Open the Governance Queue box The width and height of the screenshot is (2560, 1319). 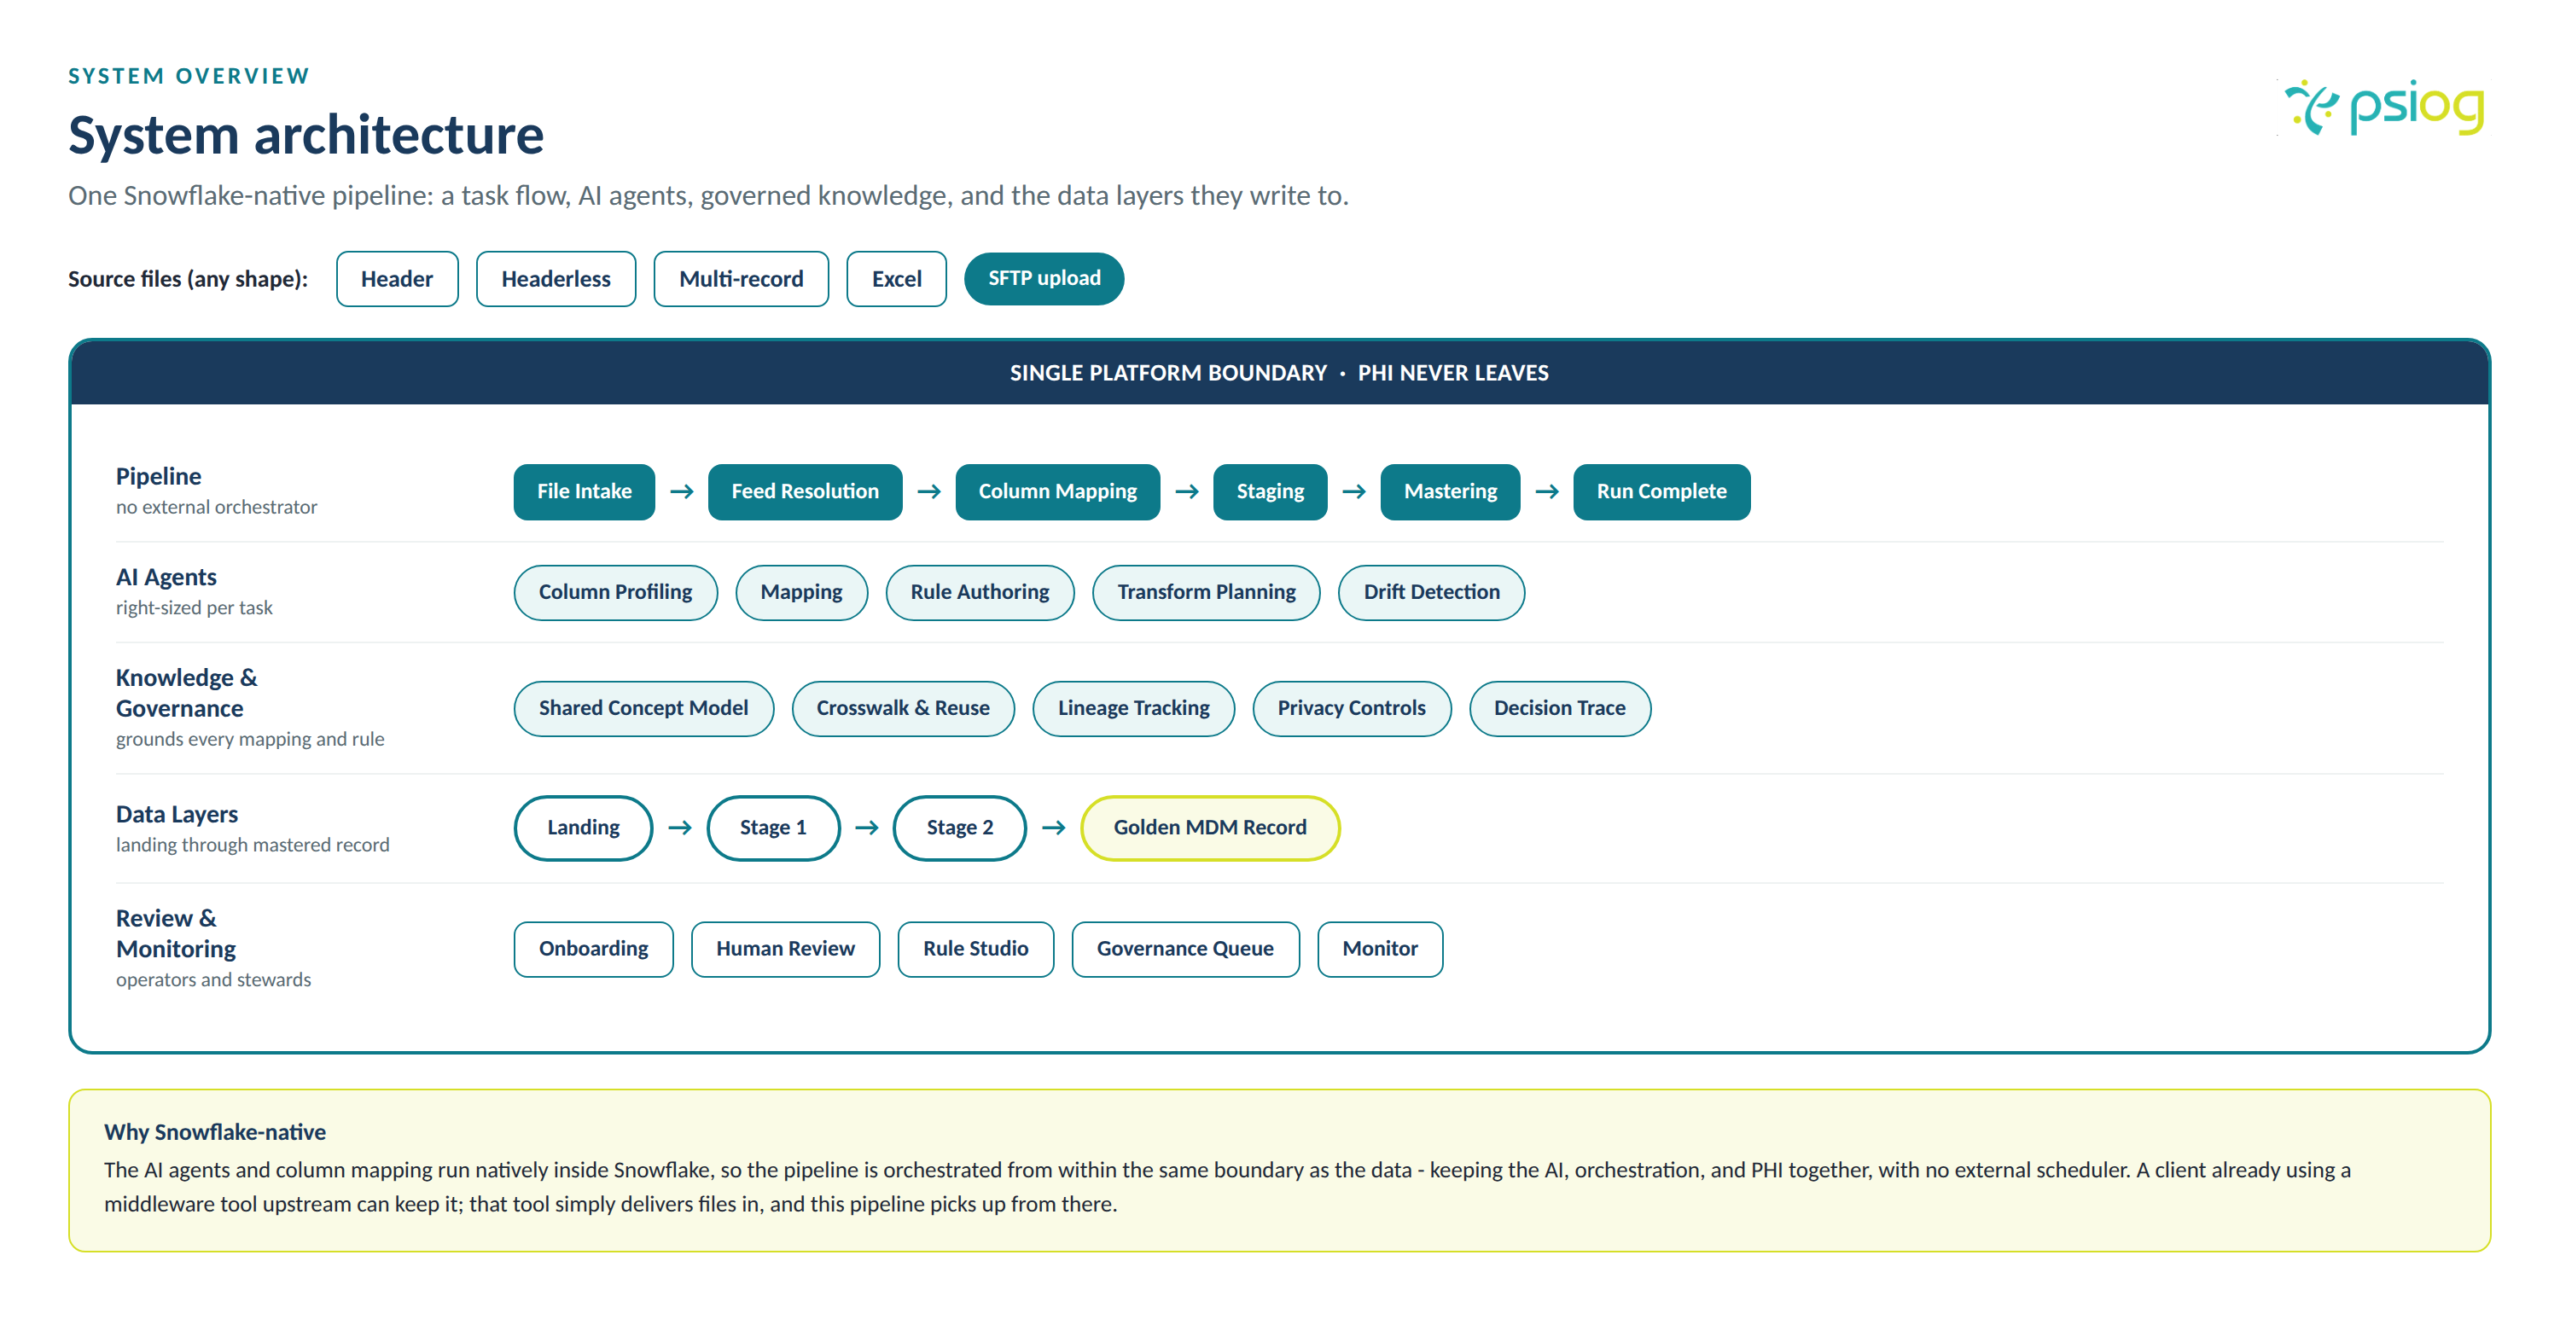coord(1185,949)
